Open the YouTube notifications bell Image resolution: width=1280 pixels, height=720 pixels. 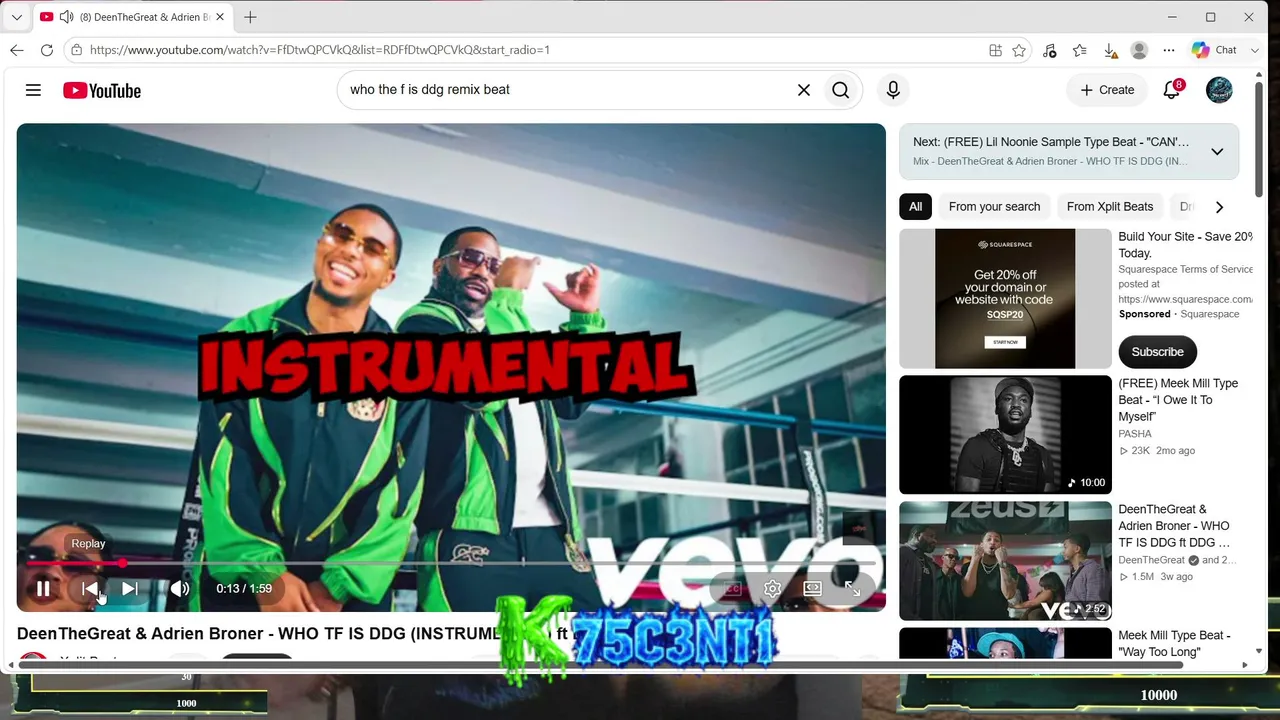1172,90
